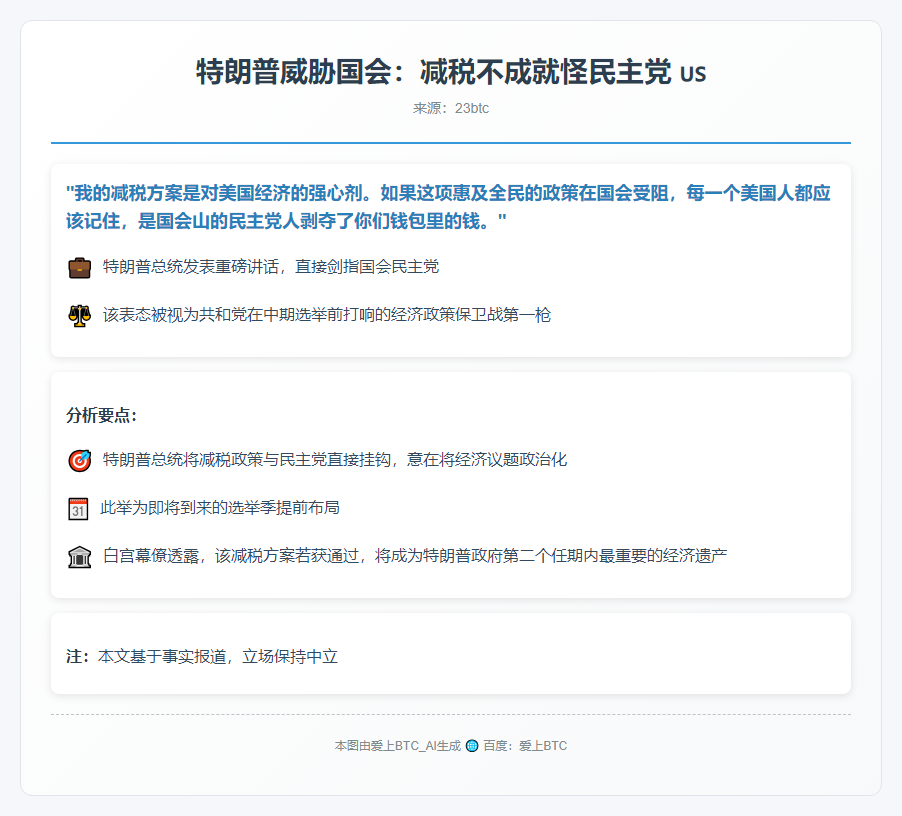Click the source line 来源：23btc
902x816 pixels.
click(451, 108)
